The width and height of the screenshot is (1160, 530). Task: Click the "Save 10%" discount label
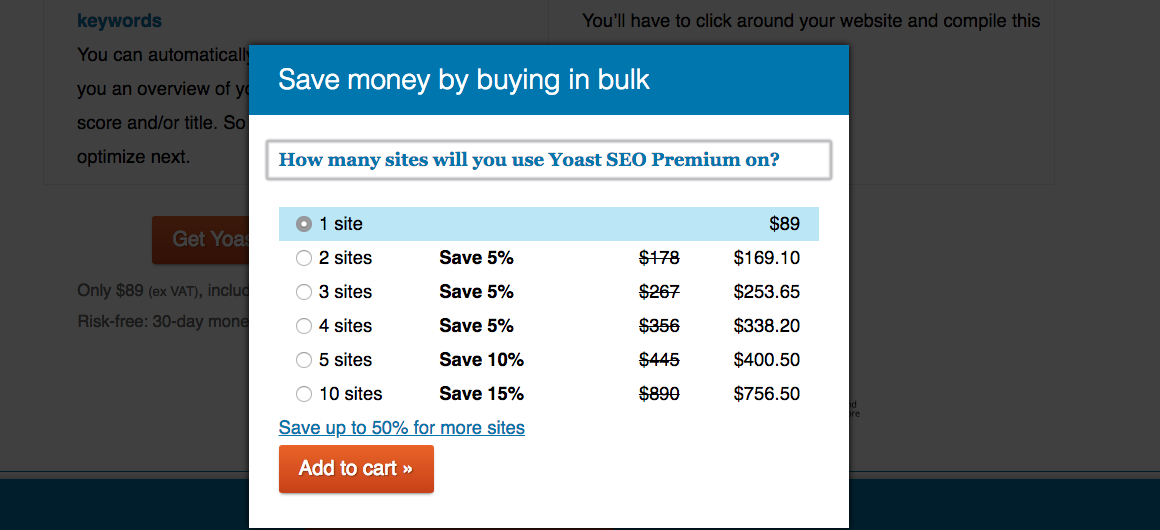(481, 360)
